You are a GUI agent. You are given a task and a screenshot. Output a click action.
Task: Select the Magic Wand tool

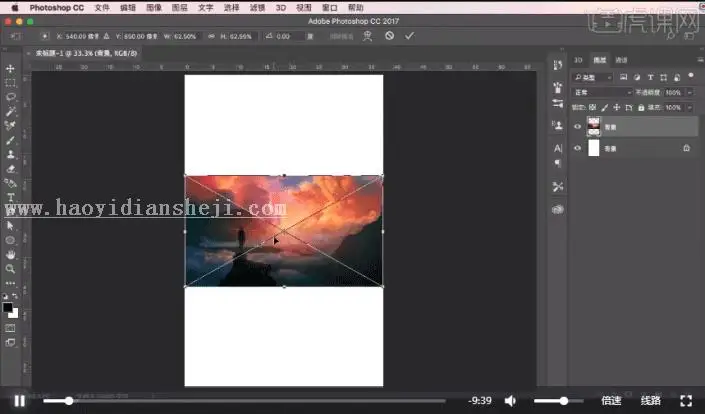(10, 111)
